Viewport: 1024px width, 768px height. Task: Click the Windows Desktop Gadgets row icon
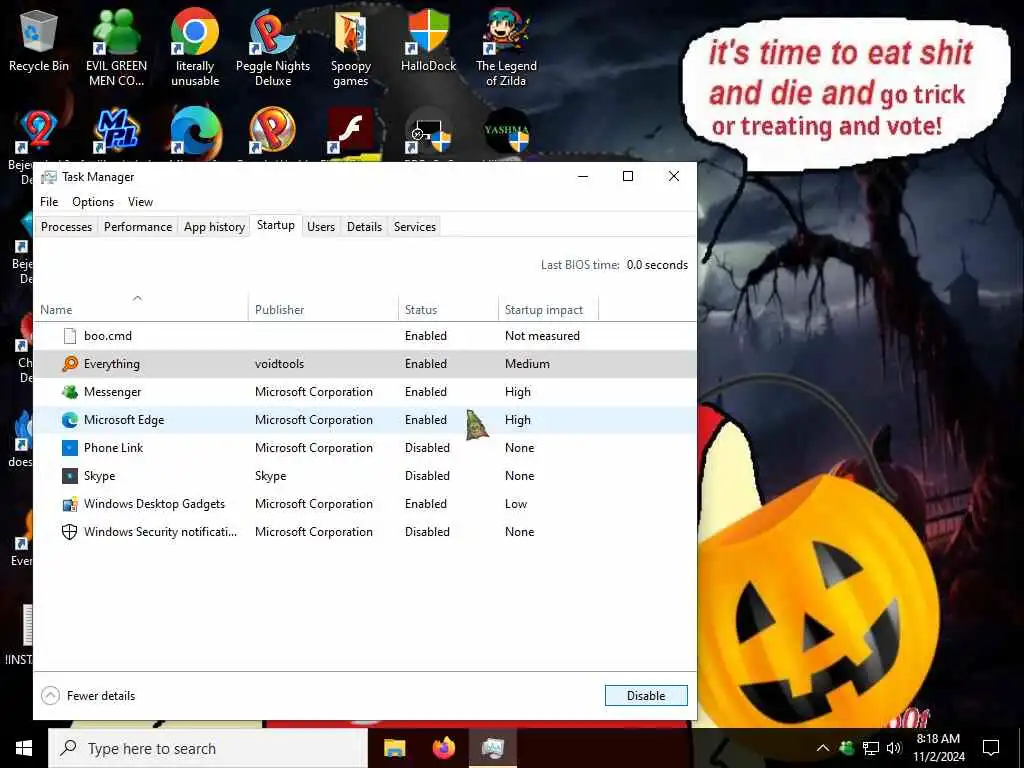coord(70,504)
